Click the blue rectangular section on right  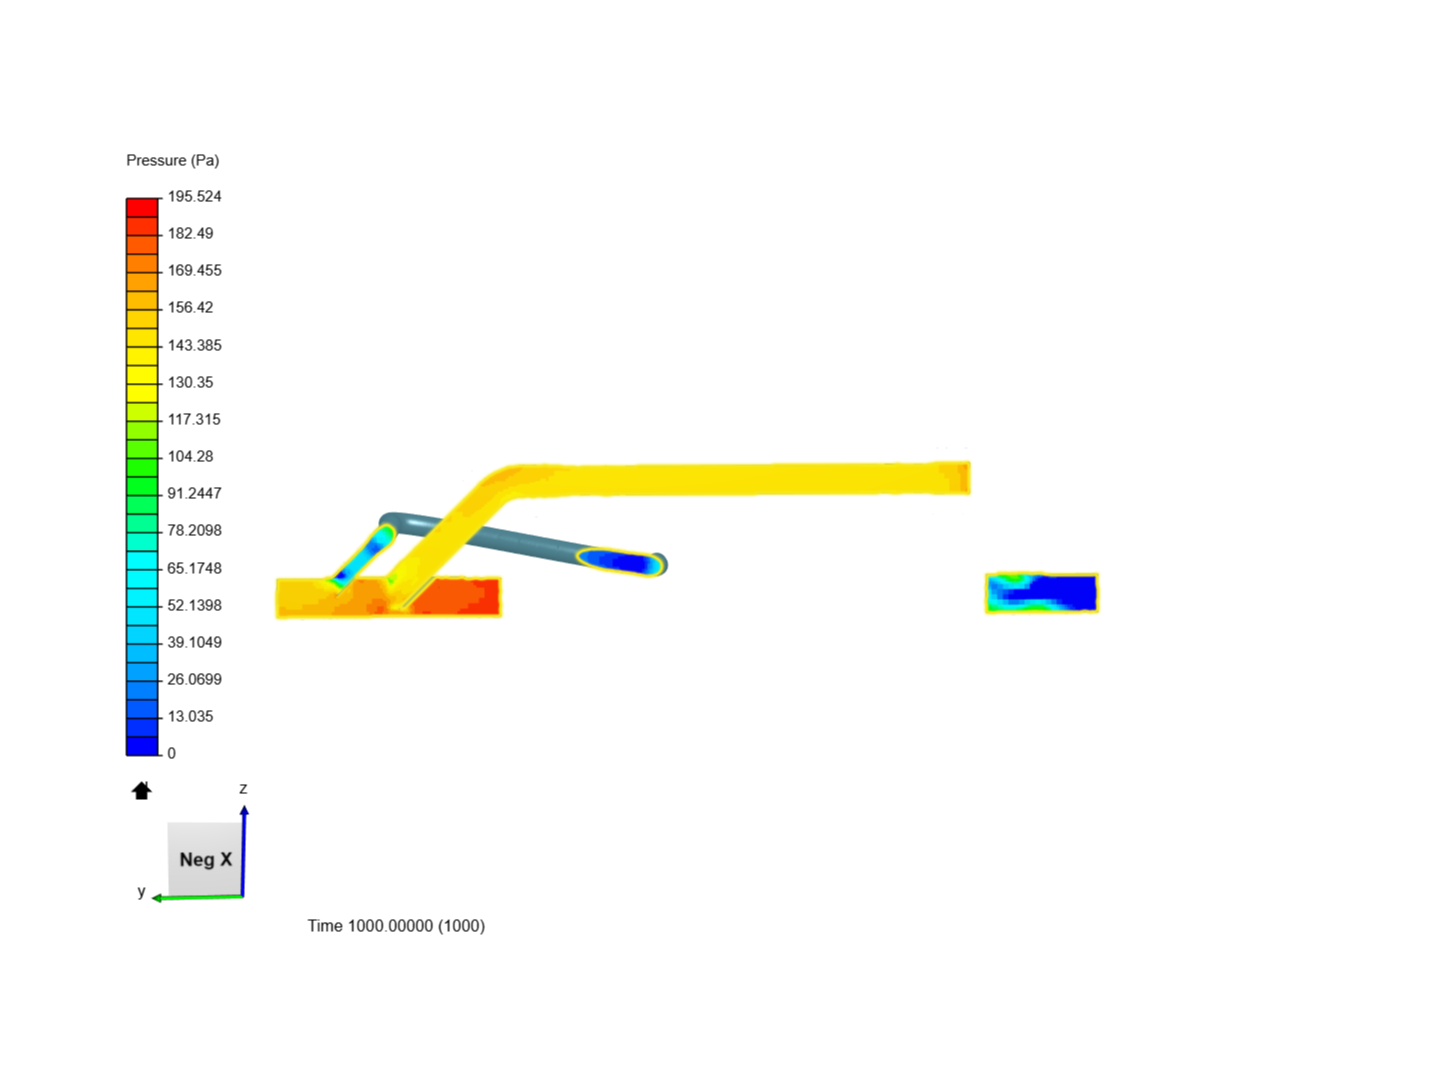(1042, 592)
